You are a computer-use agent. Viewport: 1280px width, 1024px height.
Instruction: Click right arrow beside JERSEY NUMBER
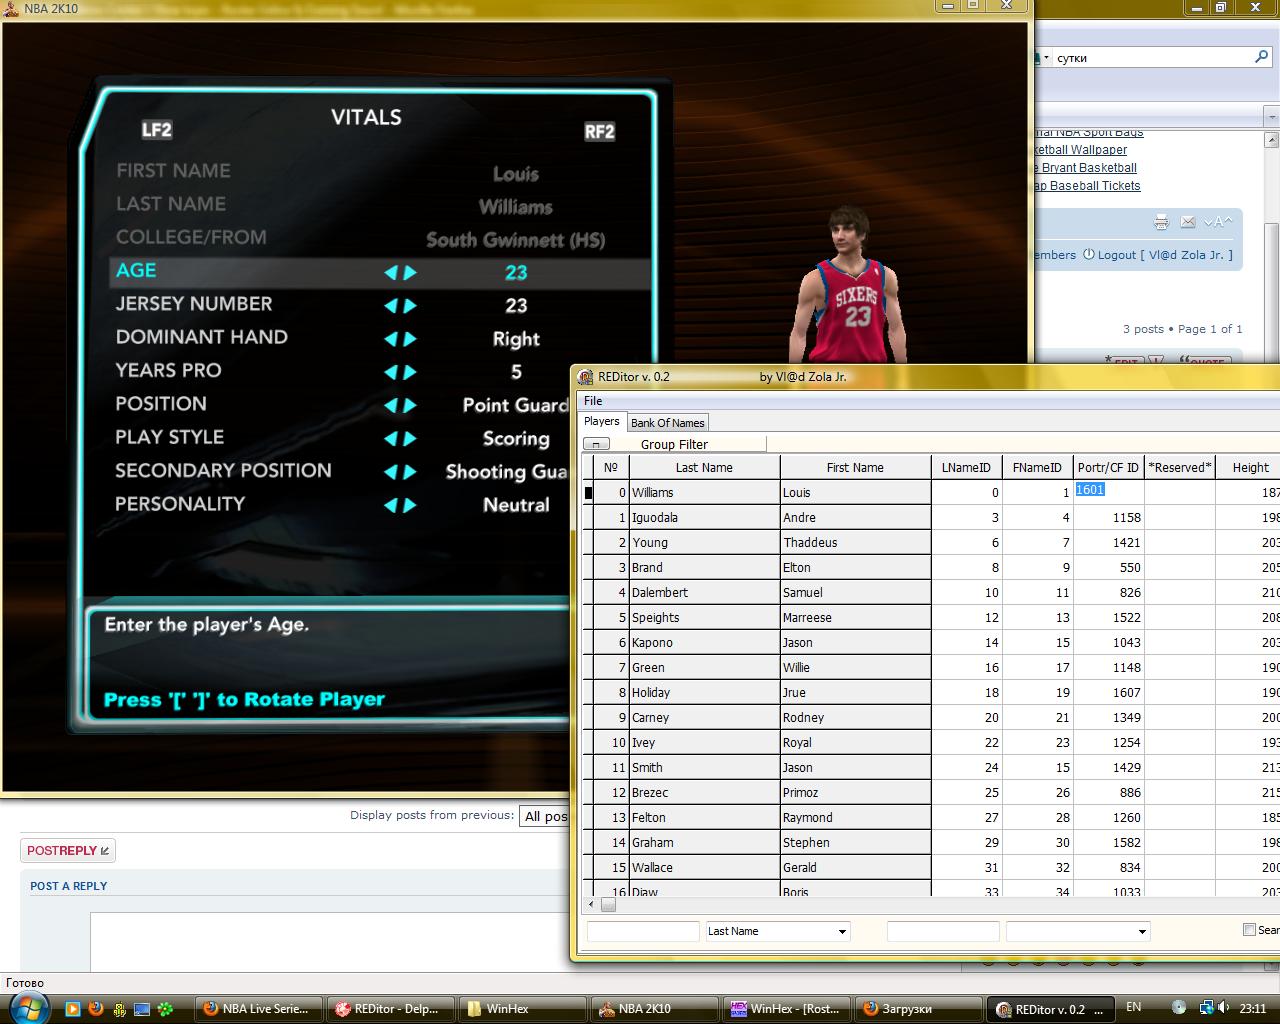click(410, 306)
